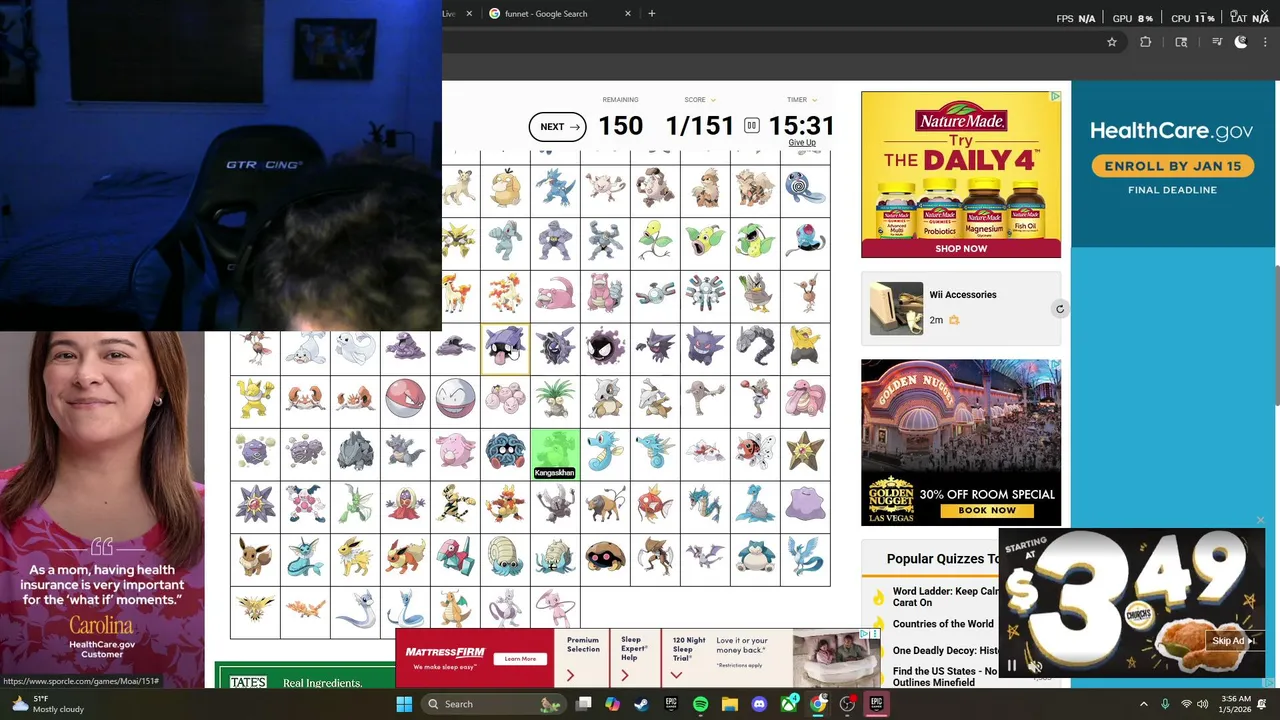Select the Onix cell
The height and width of the screenshot is (720, 1280).
click(755, 347)
